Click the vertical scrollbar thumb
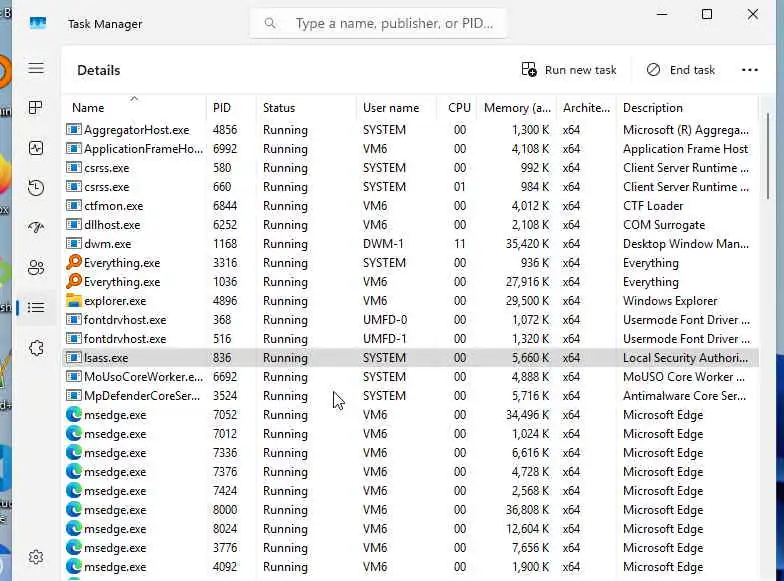Screen dimensions: 784x581 769,156
